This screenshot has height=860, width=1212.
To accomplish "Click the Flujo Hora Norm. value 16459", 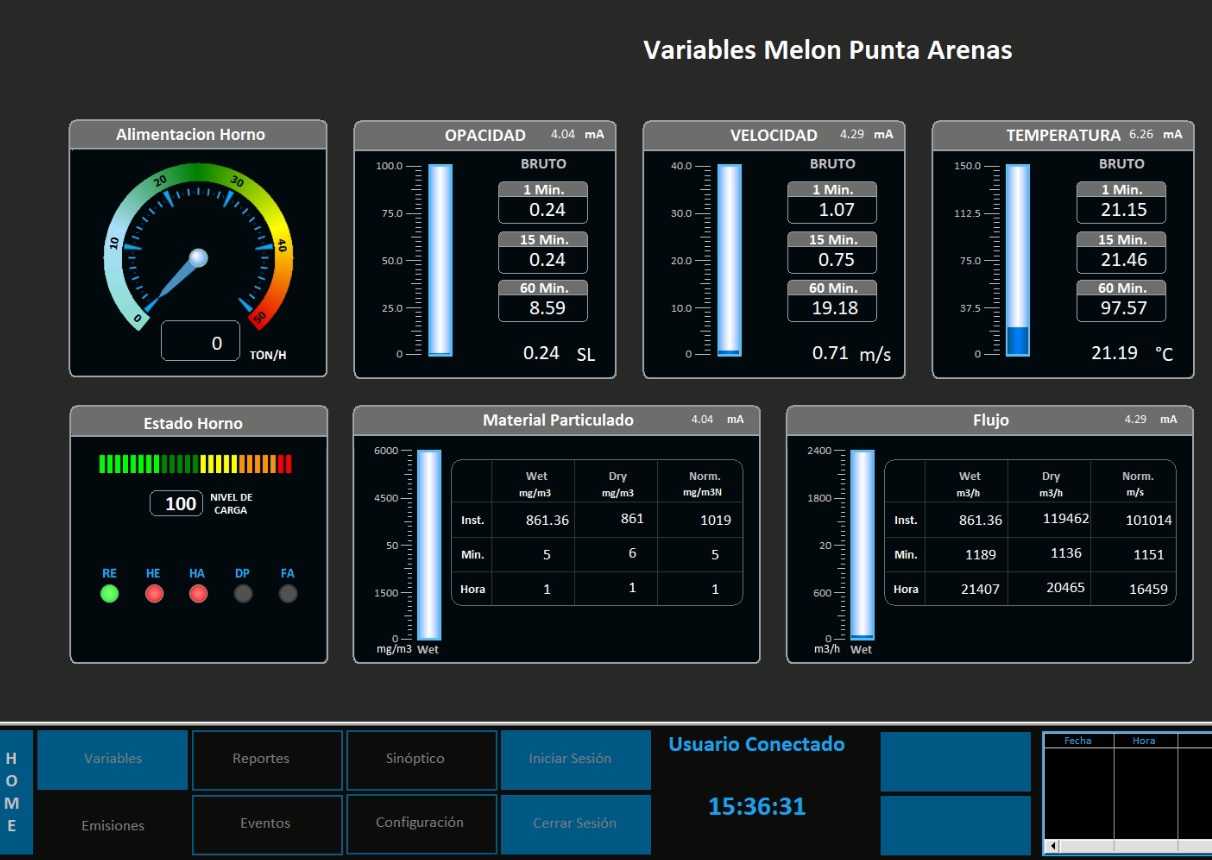I will [1148, 589].
